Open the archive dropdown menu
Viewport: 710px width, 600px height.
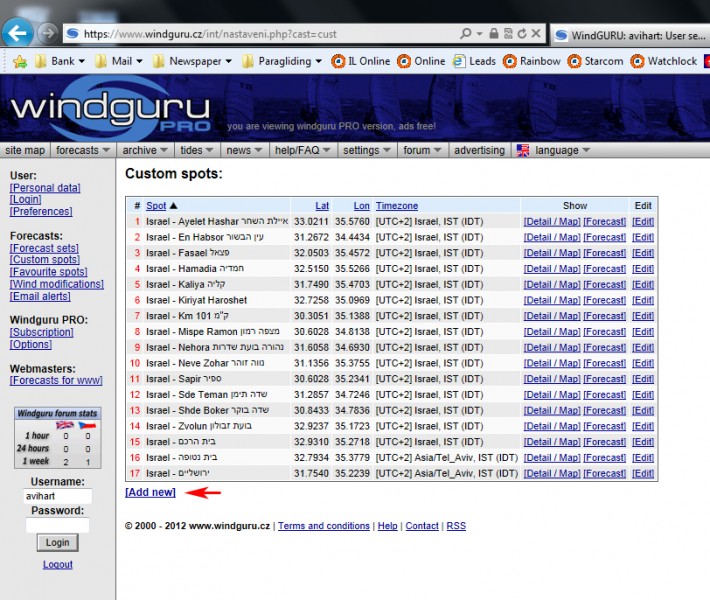pyautogui.click(x=145, y=150)
